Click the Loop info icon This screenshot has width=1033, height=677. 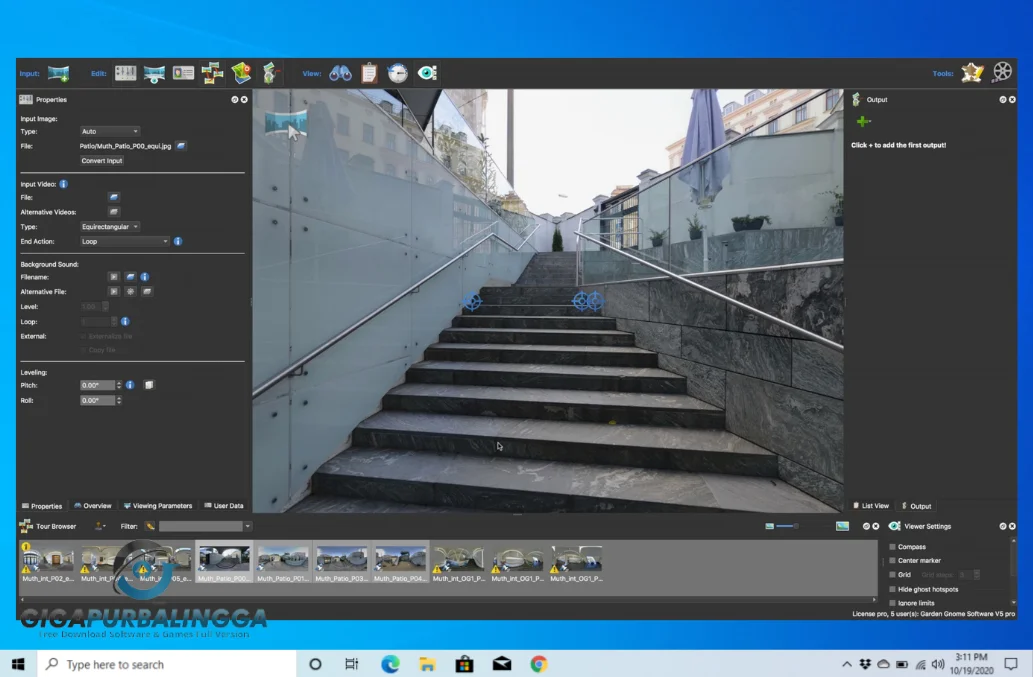125,321
